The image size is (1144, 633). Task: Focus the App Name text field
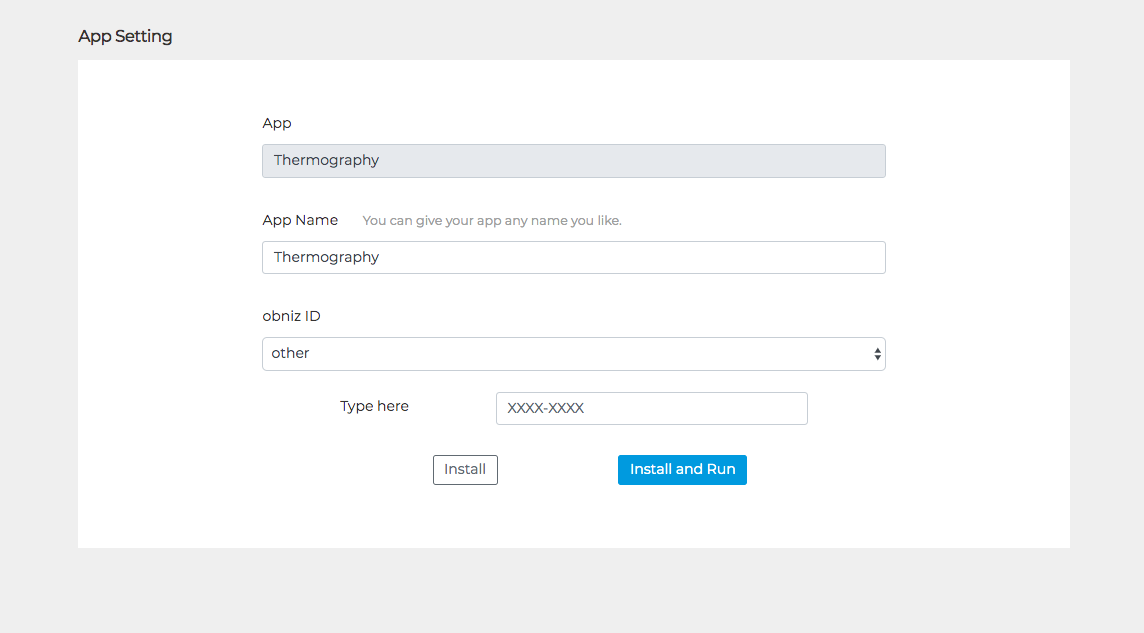pos(573,258)
